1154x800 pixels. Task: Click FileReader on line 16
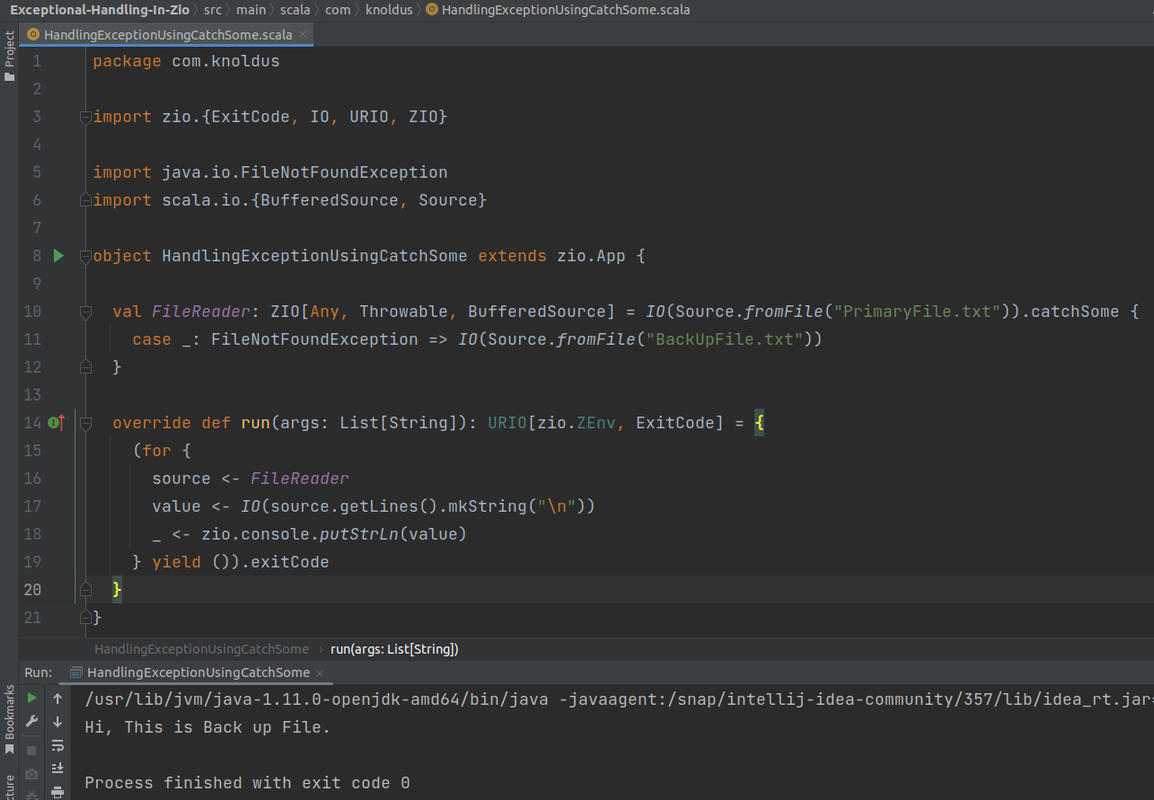(x=300, y=478)
